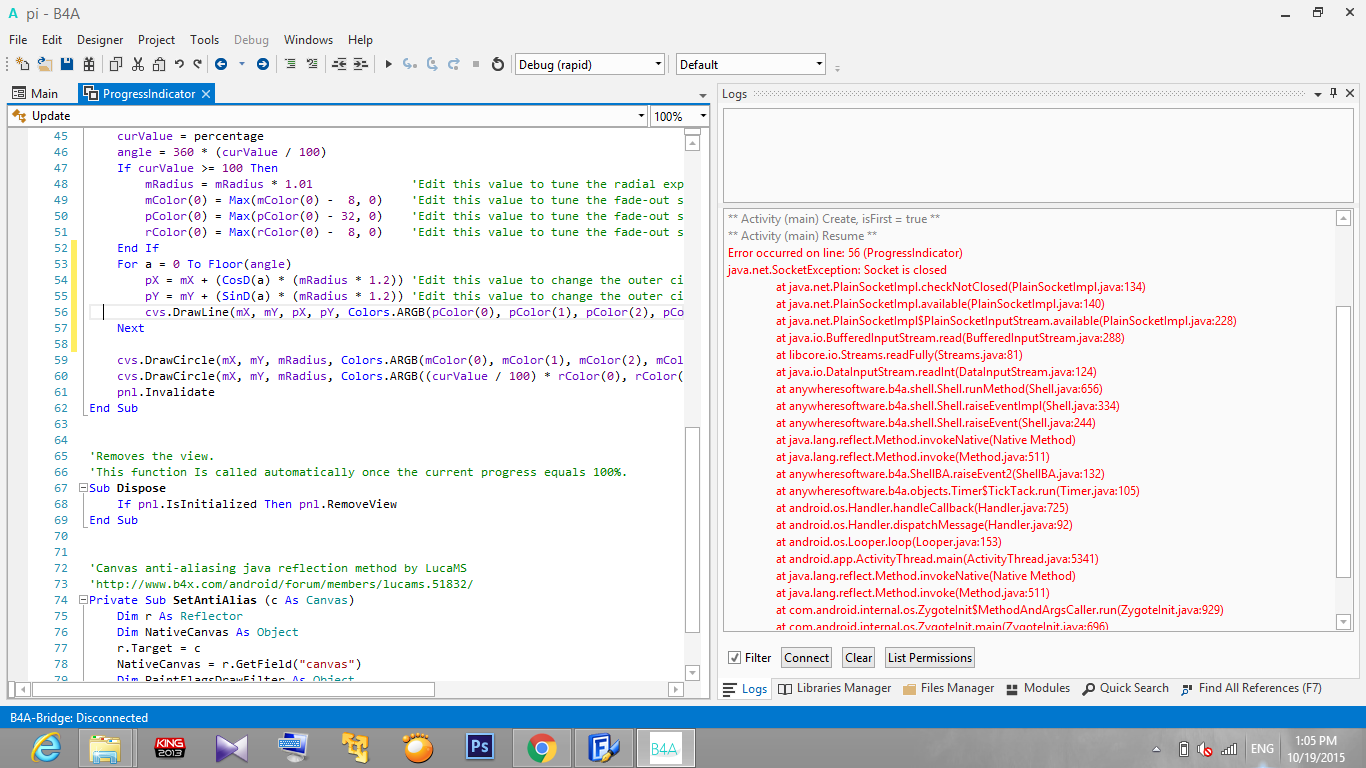Viewport: 1366px width, 768px height.
Task: Collapse the Sub Dispose code block
Action: click(83, 488)
